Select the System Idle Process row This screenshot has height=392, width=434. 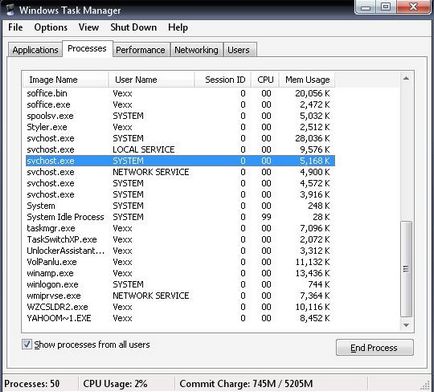point(180,217)
